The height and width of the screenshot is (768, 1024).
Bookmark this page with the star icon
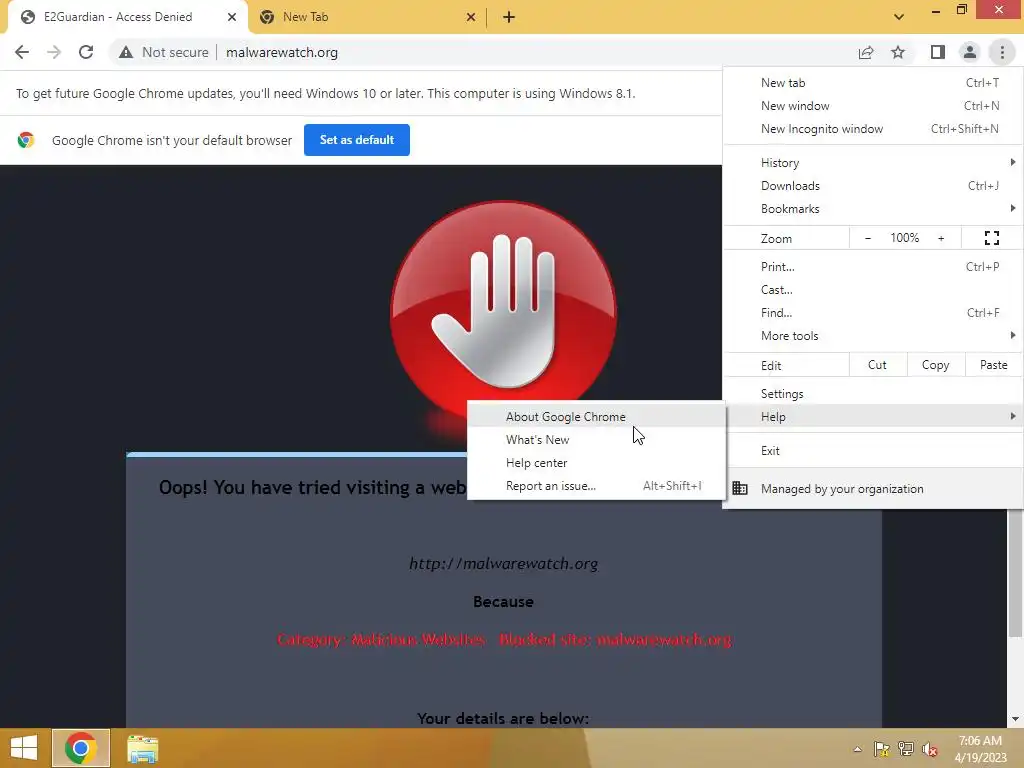898,52
